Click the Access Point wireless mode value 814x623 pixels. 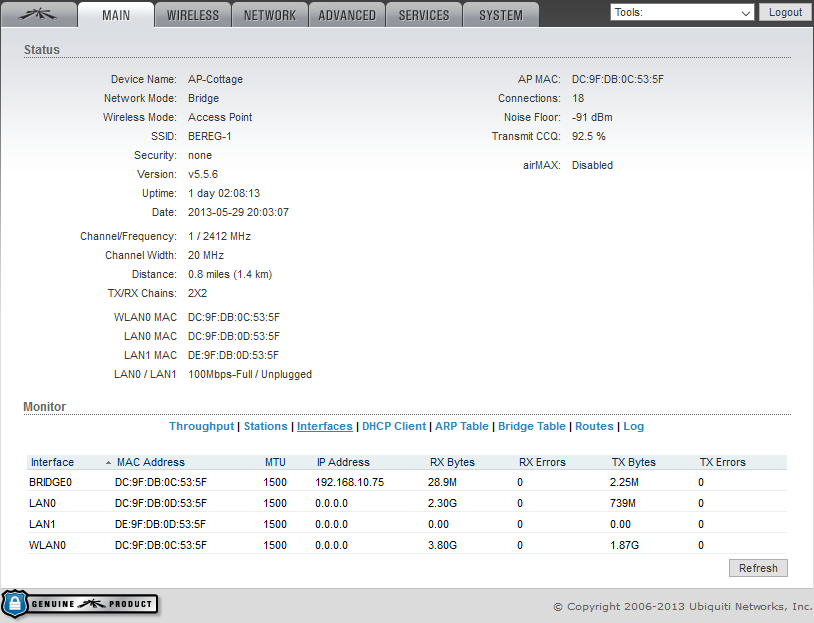pos(220,117)
